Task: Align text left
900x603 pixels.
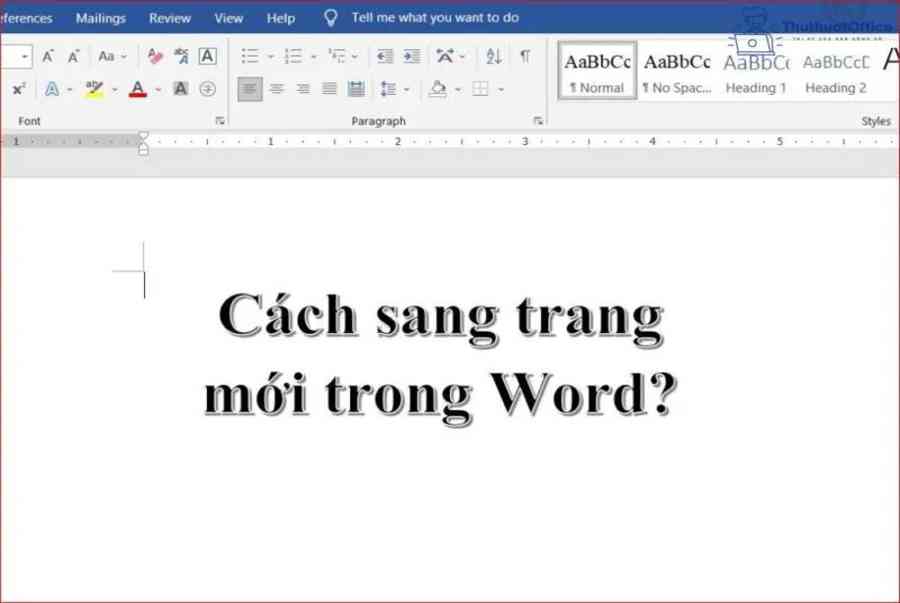Action: [250, 89]
